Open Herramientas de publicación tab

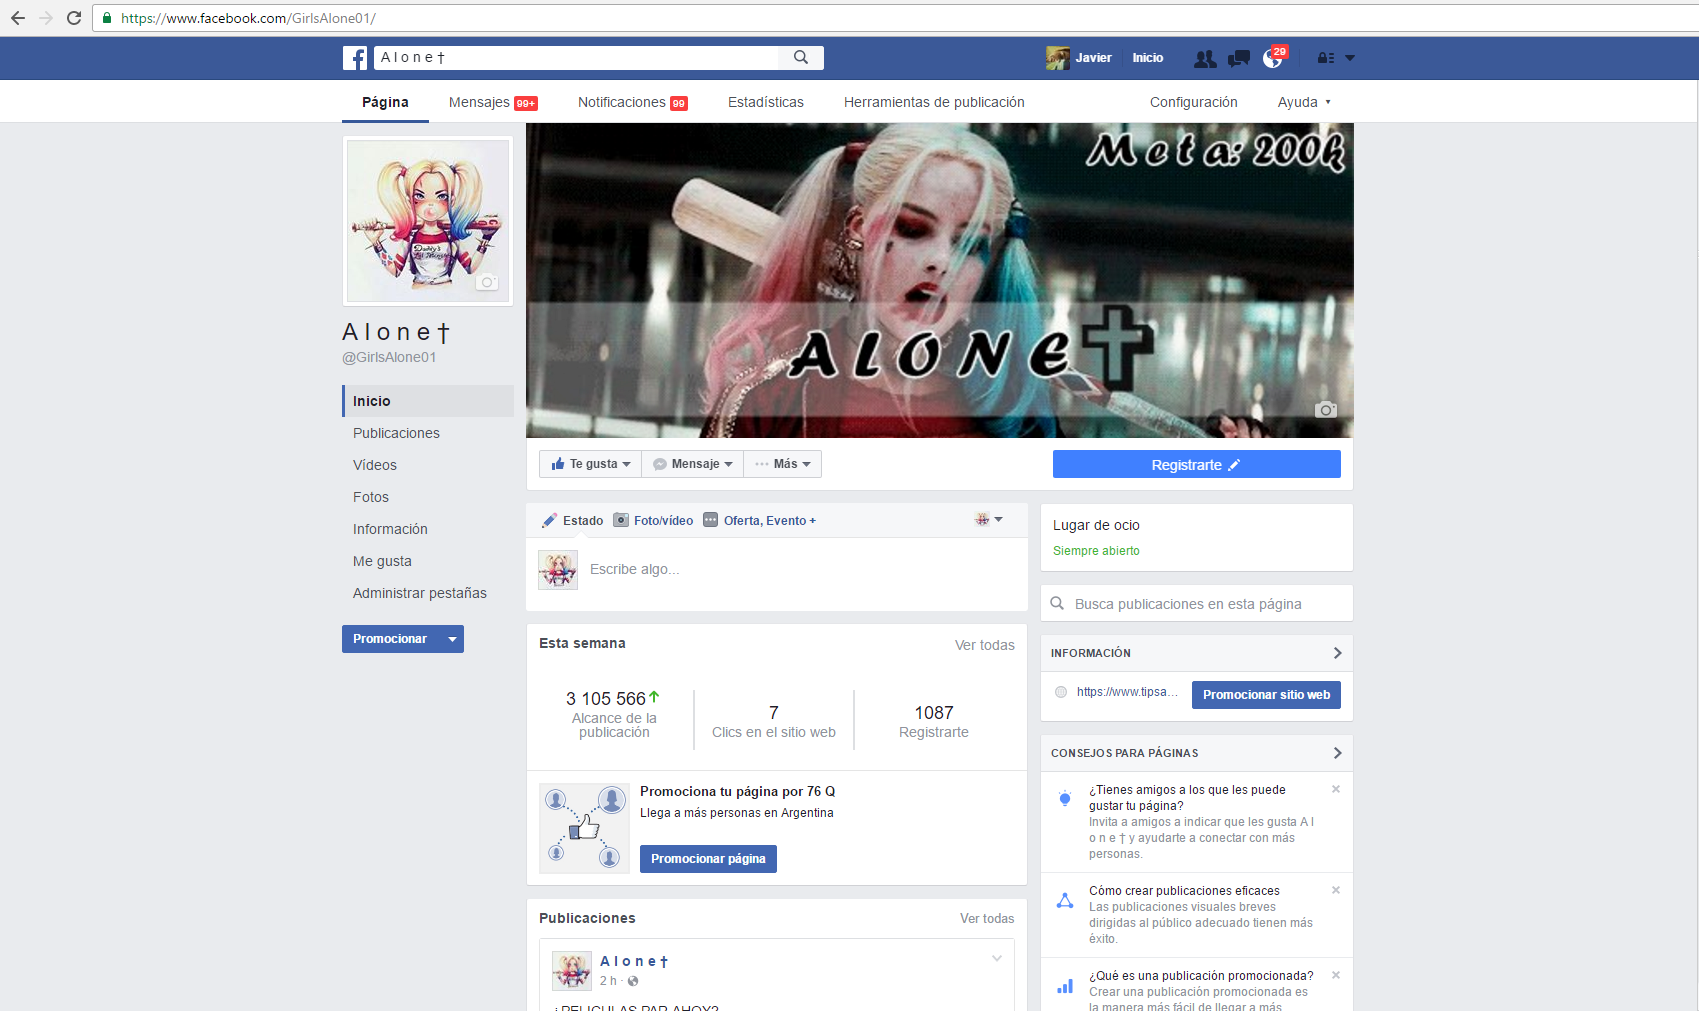[x=934, y=102]
